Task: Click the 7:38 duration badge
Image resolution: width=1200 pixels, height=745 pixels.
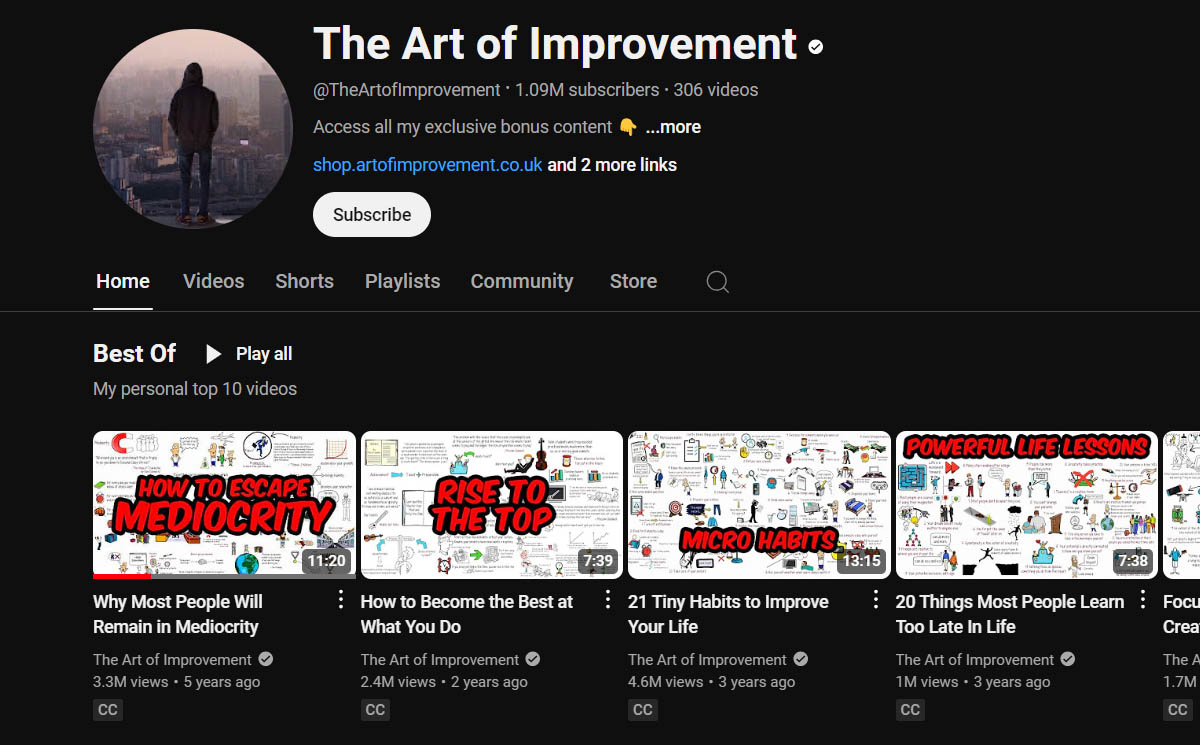Action: (1133, 560)
